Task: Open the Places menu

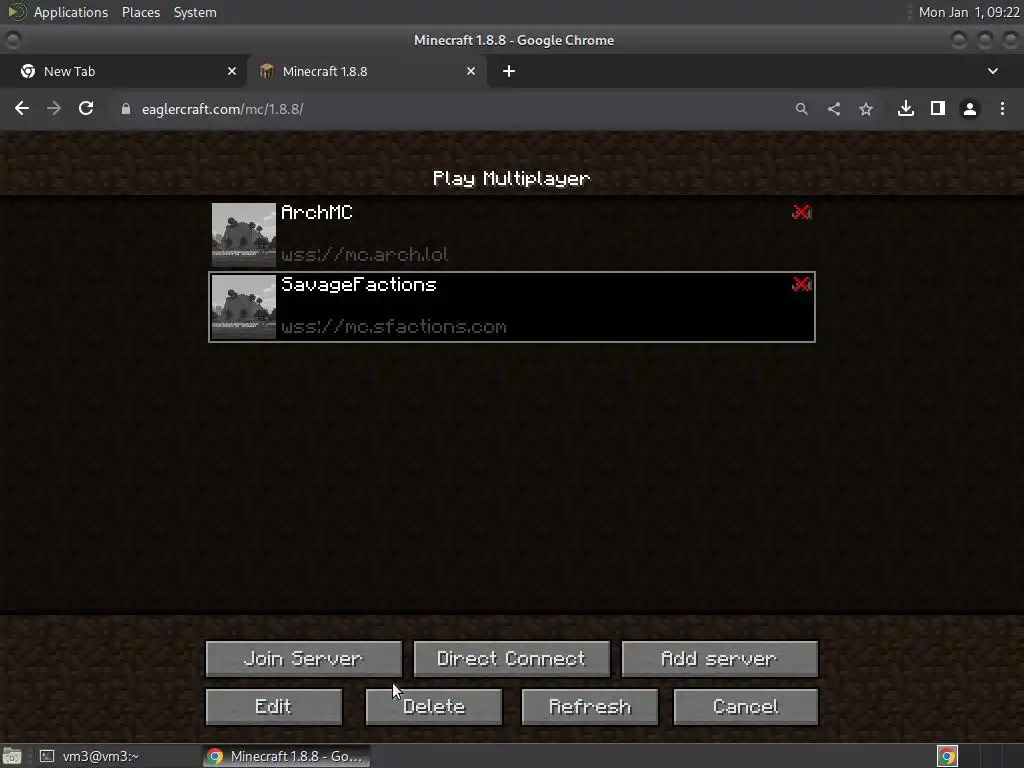Action: (x=141, y=12)
